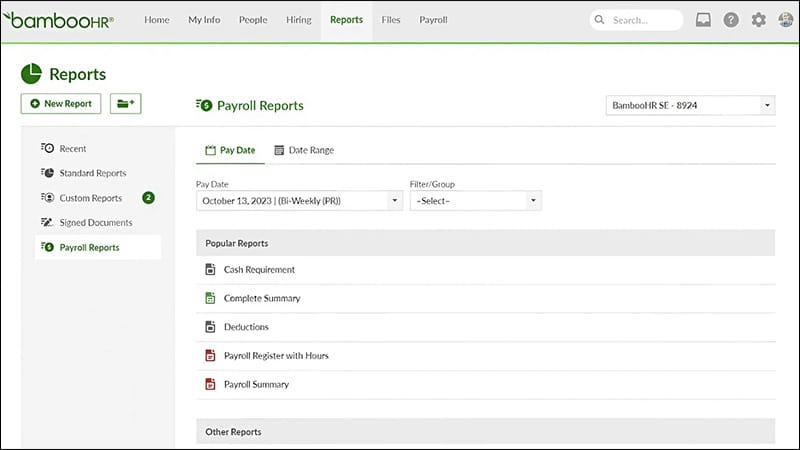This screenshot has height=450, width=800.
Task: Click into the Search field
Action: pyautogui.click(x=637, y=20)
